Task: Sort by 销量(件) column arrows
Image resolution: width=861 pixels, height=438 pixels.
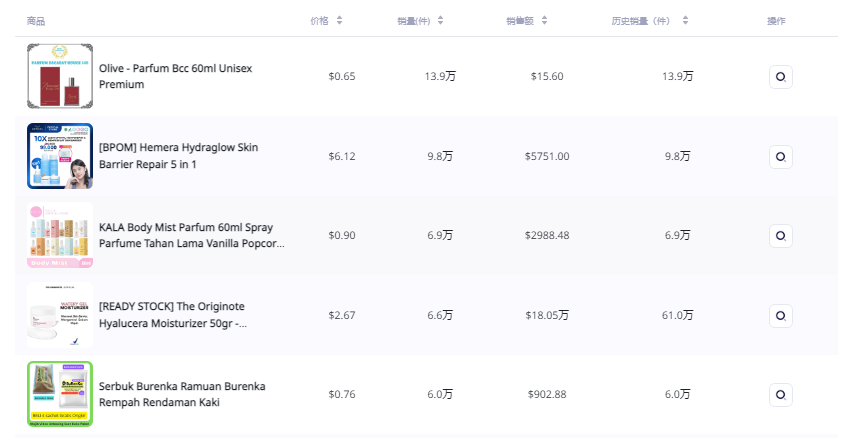Action: tap(440, 20)
